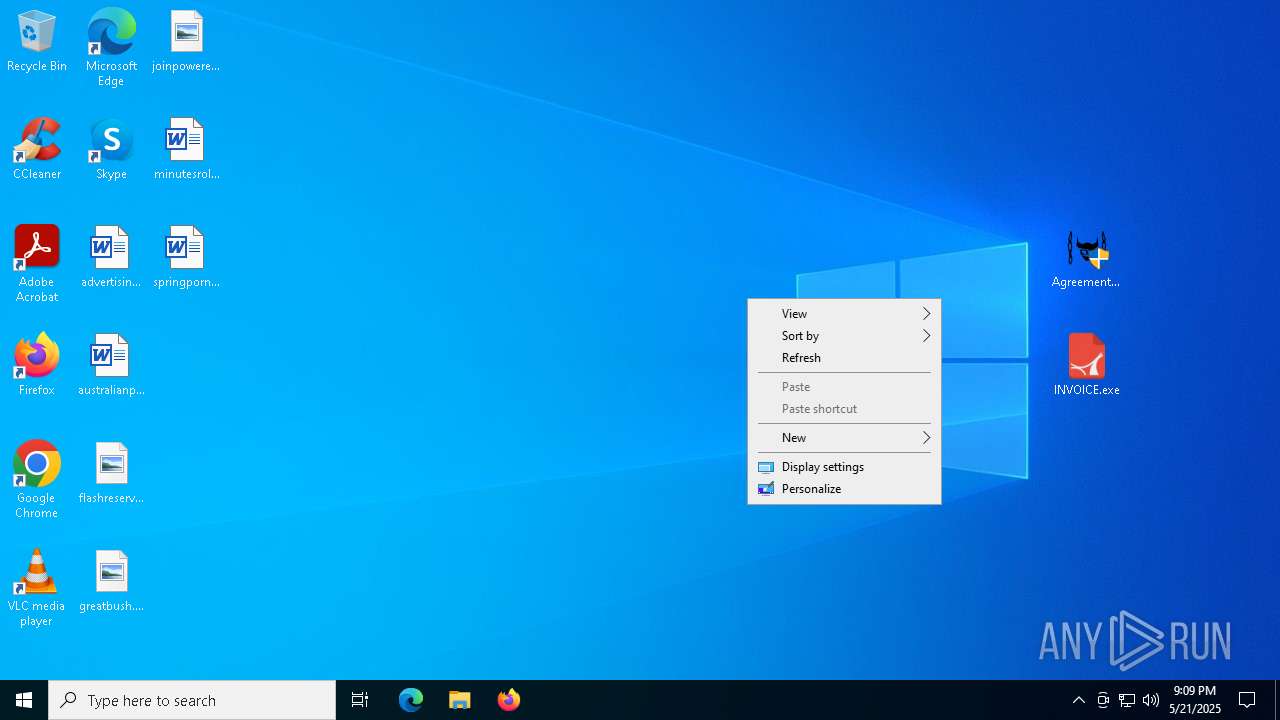The width and height of the screenshot is (1280, 720).
Task: Open the Windows Start menu
Action: click(x=24, y=700)
